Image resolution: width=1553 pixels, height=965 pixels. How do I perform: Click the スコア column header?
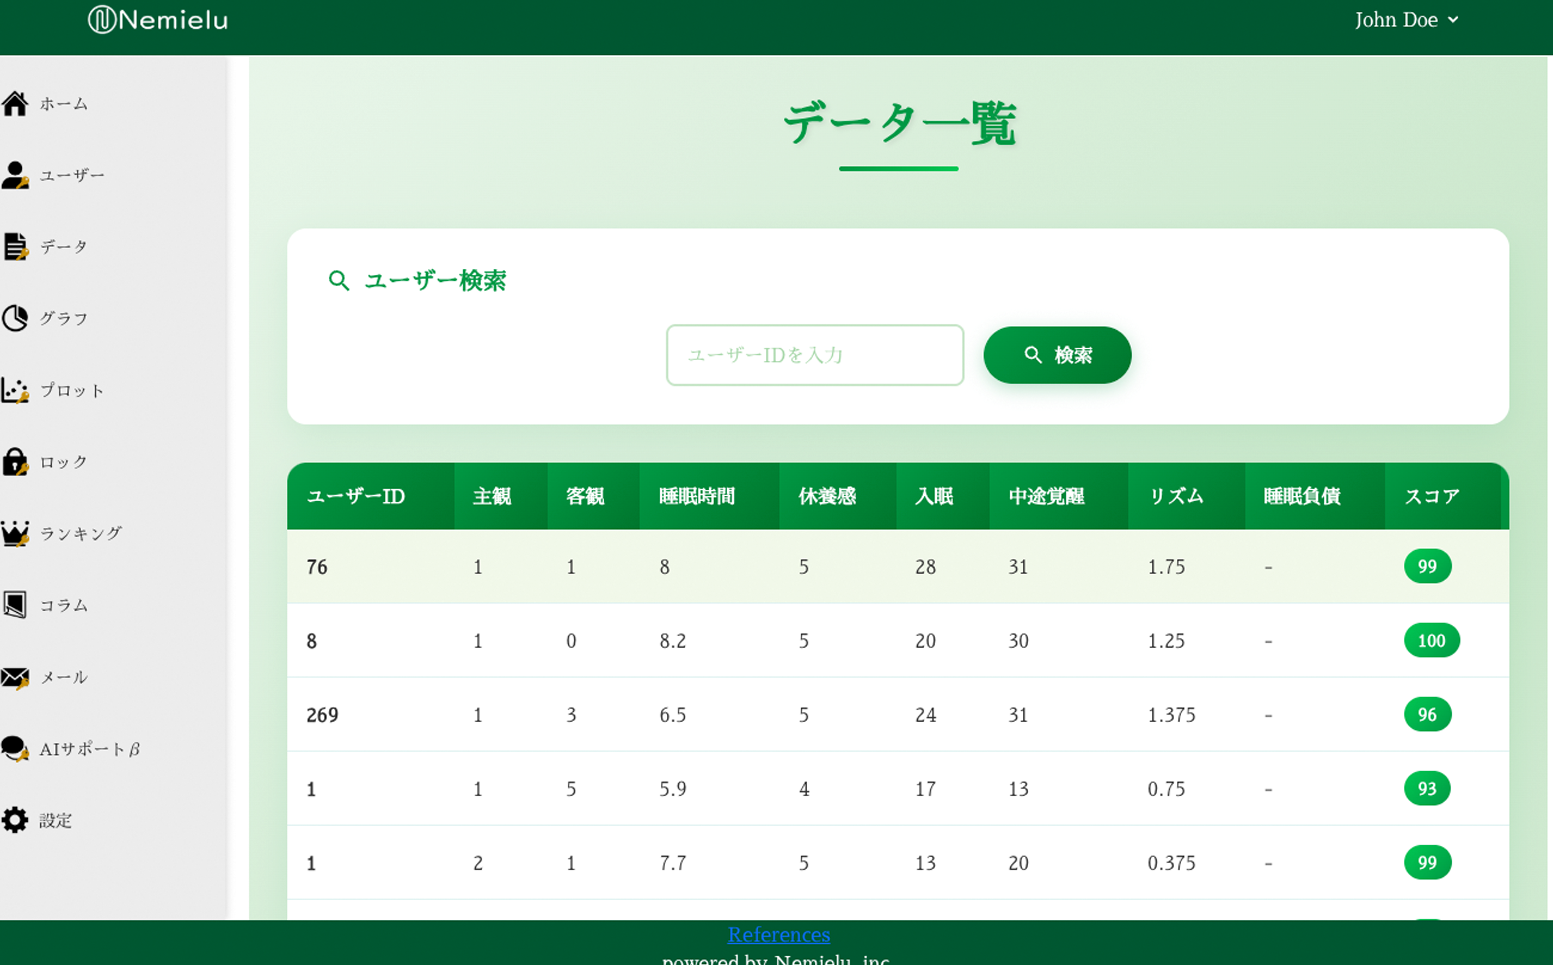coord(1431,496)
